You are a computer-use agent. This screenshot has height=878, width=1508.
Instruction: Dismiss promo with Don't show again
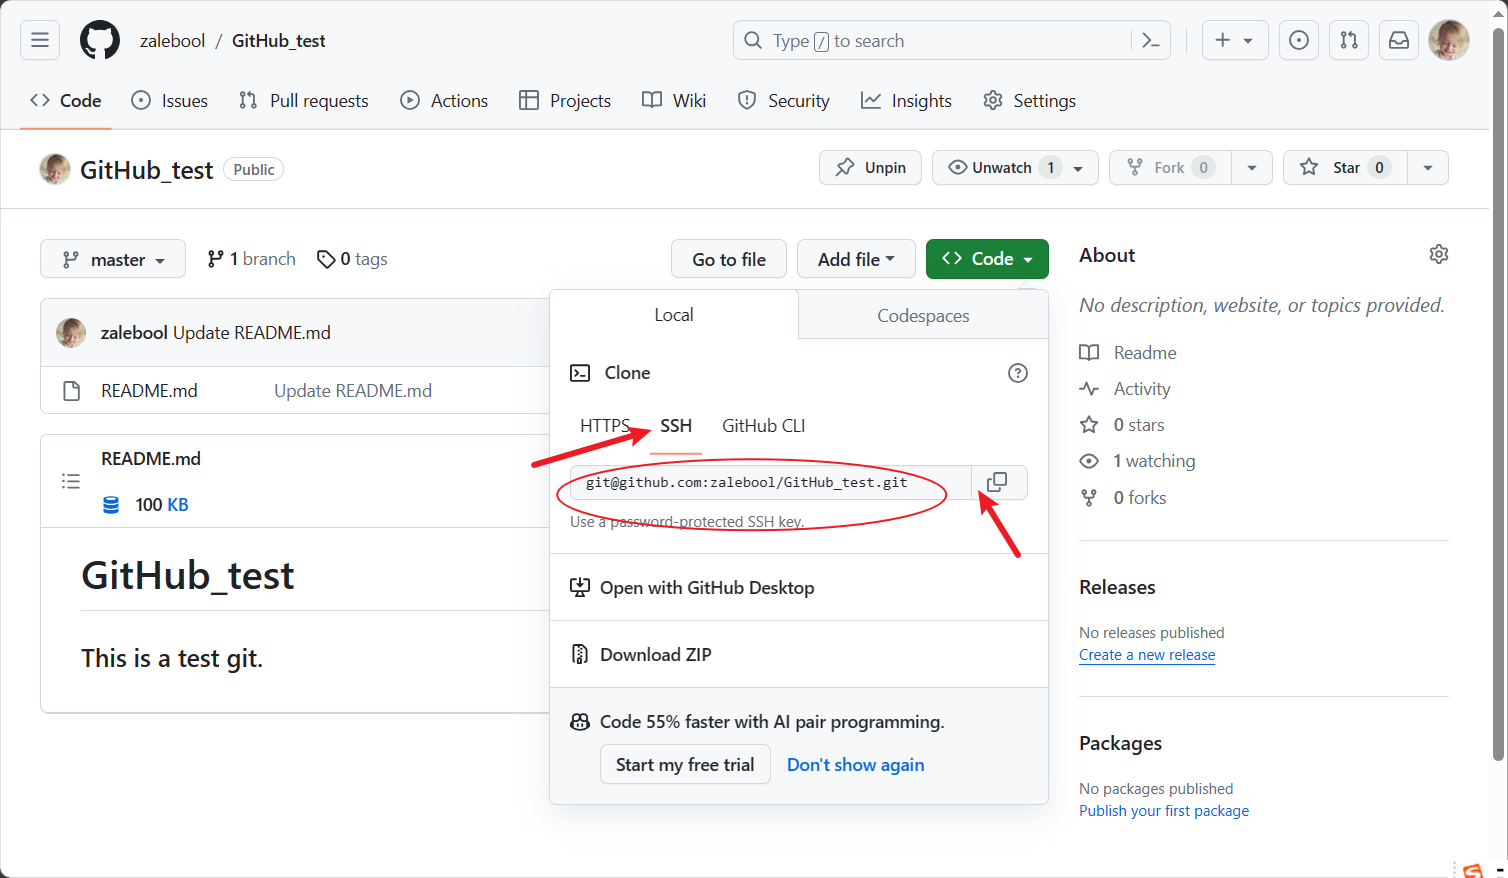856,765
